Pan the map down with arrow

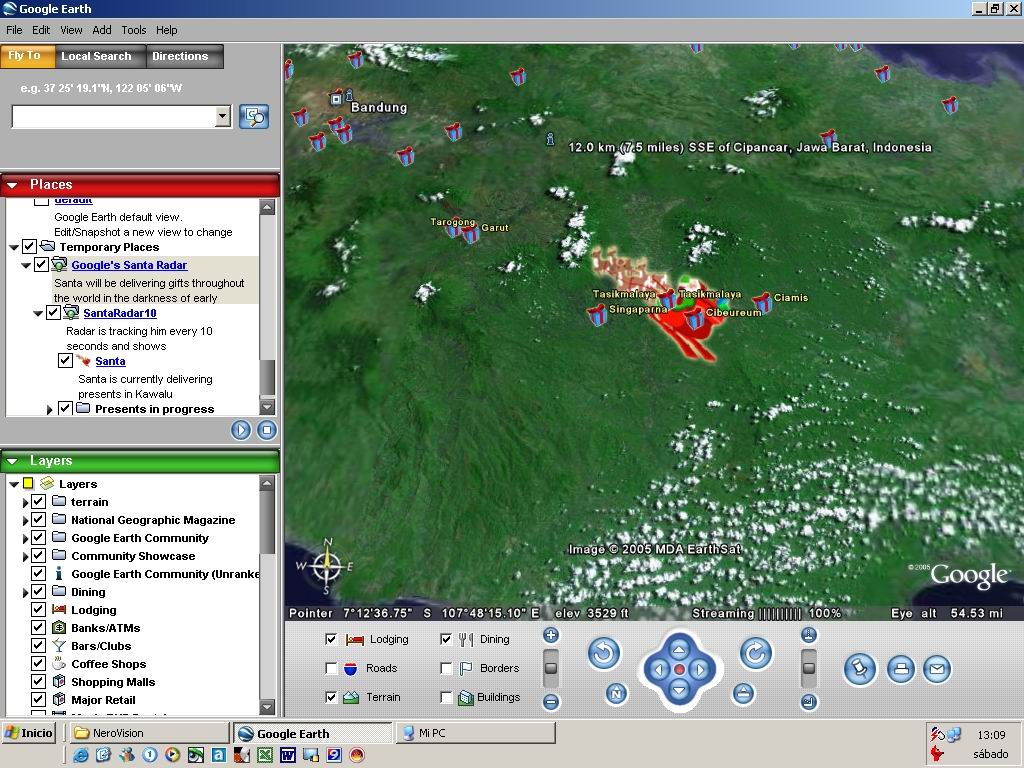pos(679,690)
